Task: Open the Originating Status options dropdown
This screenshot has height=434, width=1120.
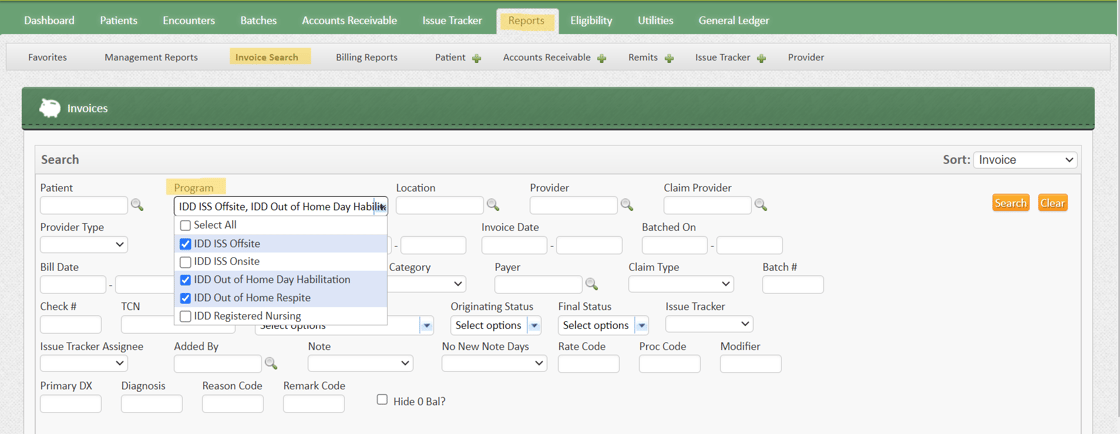Action: 496,325
